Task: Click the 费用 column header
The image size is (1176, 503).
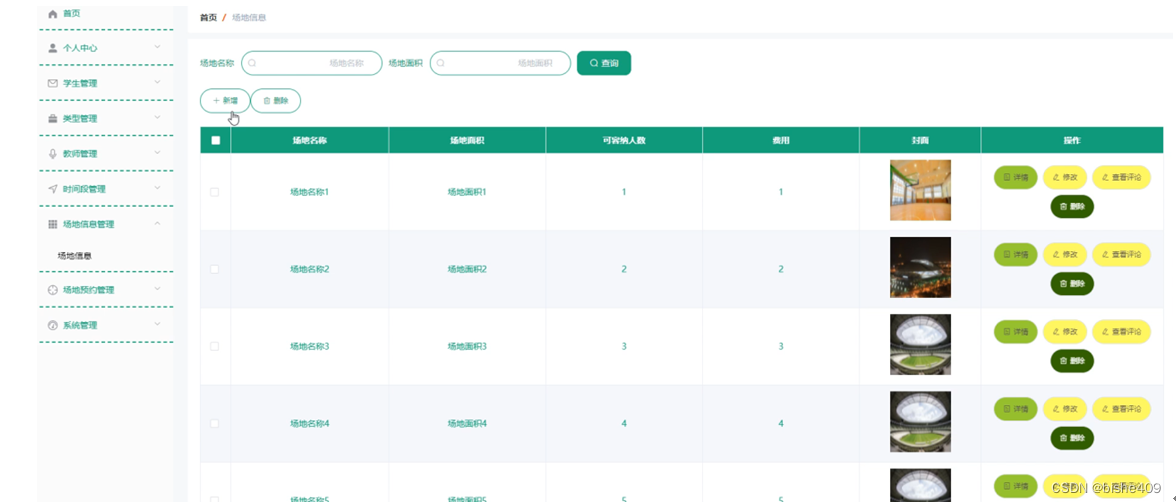Action: click(781, 140)
